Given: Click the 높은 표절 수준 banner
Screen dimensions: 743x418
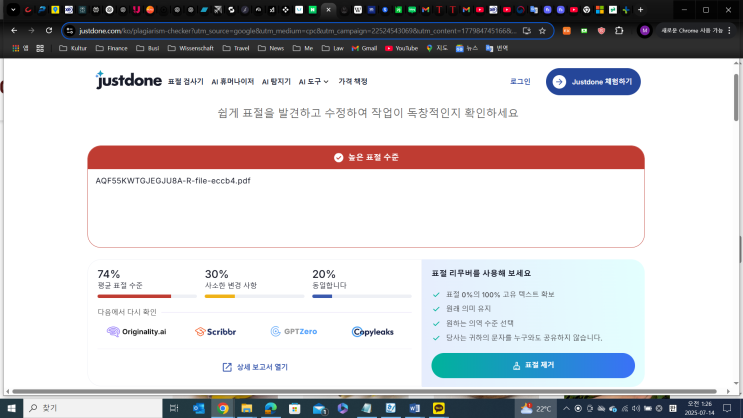Looking at the screenshot, I should 366,157.
